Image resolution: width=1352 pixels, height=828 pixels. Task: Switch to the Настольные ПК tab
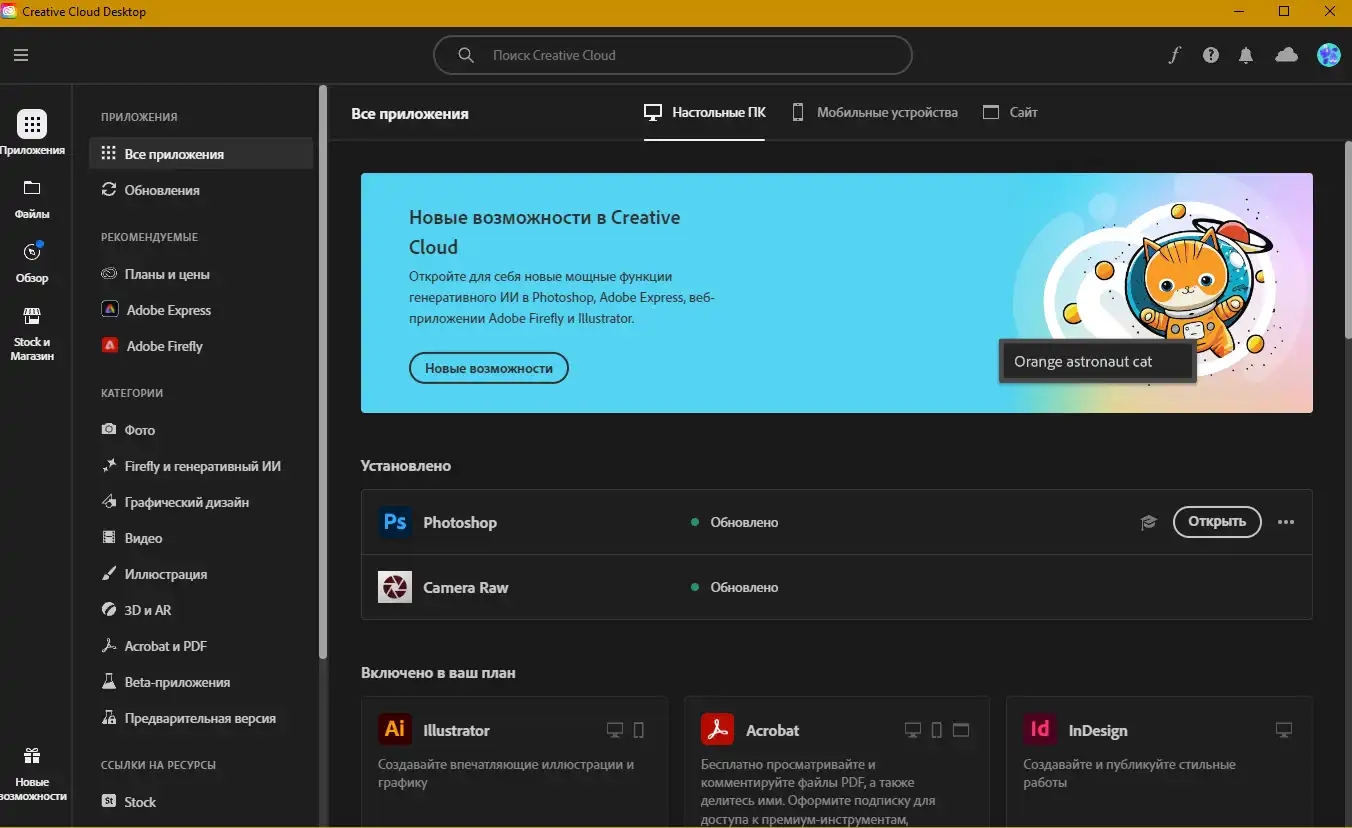tap(705, 112)
